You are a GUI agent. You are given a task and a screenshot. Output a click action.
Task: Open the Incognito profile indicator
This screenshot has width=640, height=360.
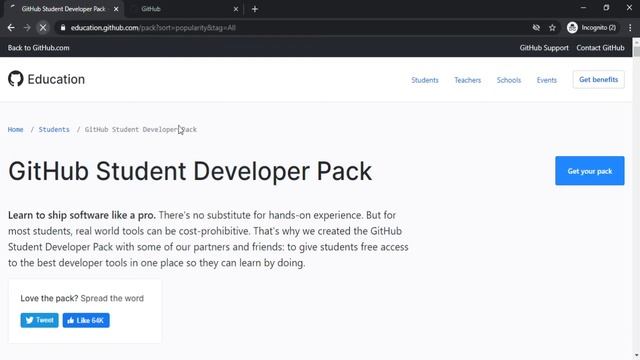(592, 28)
